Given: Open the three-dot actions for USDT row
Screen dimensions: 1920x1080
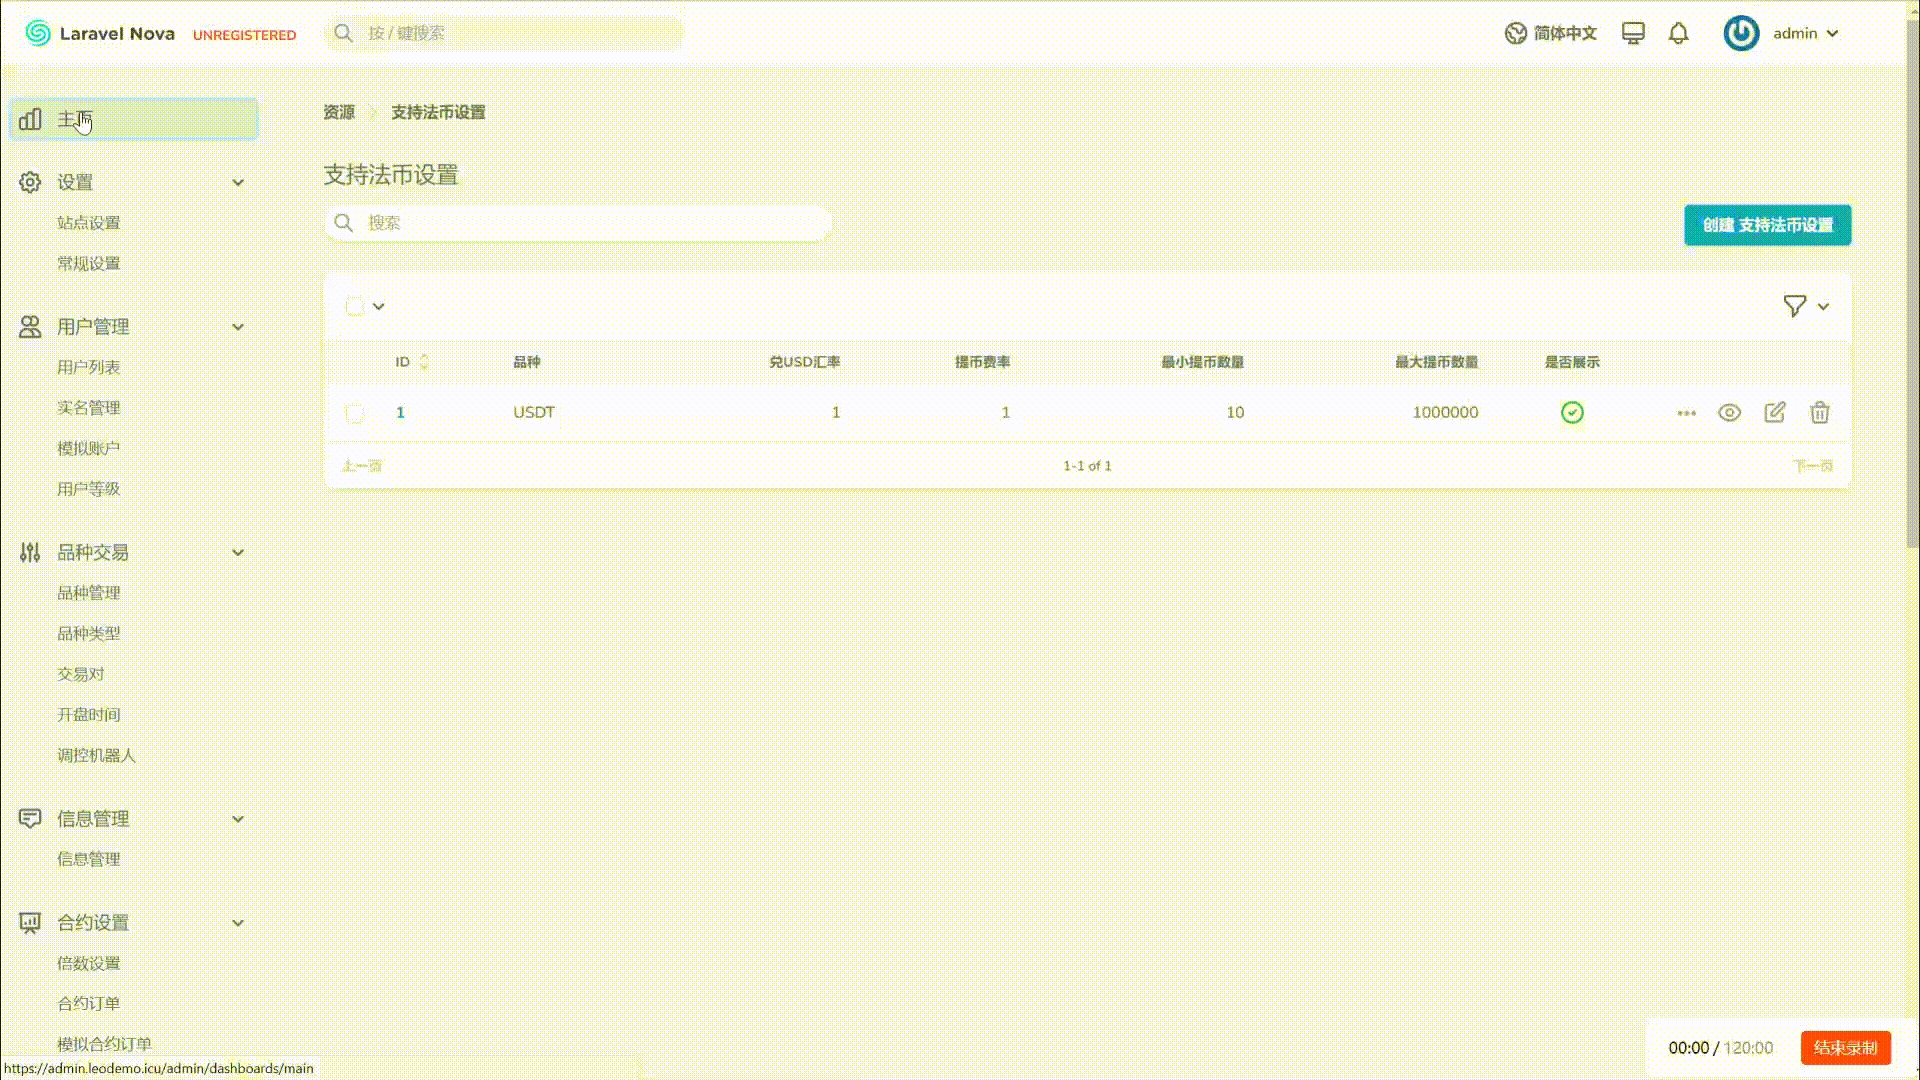Looking at the screenshot, I should pos(1686,413).
